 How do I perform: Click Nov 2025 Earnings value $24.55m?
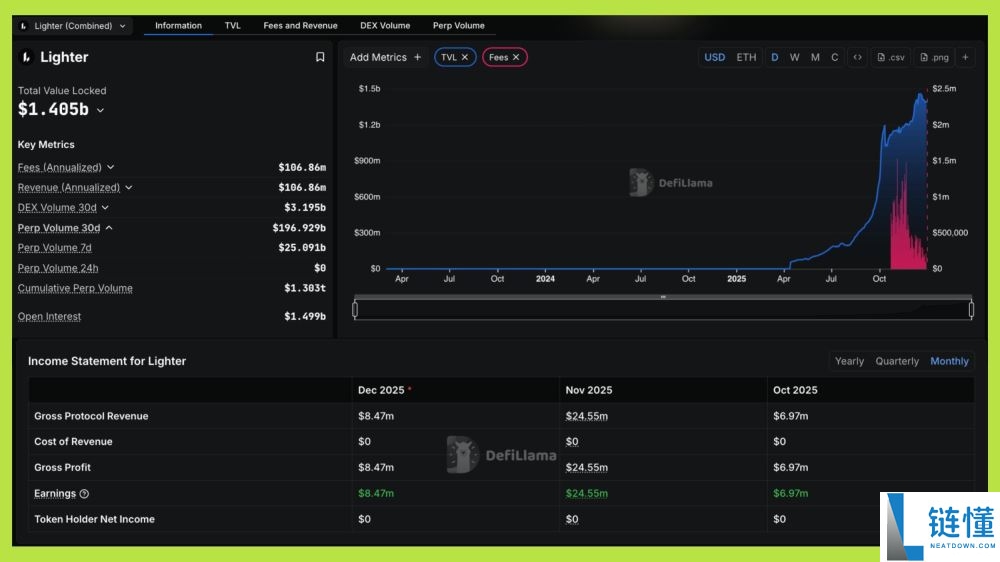pyautogui.click(x=586, y=494)
